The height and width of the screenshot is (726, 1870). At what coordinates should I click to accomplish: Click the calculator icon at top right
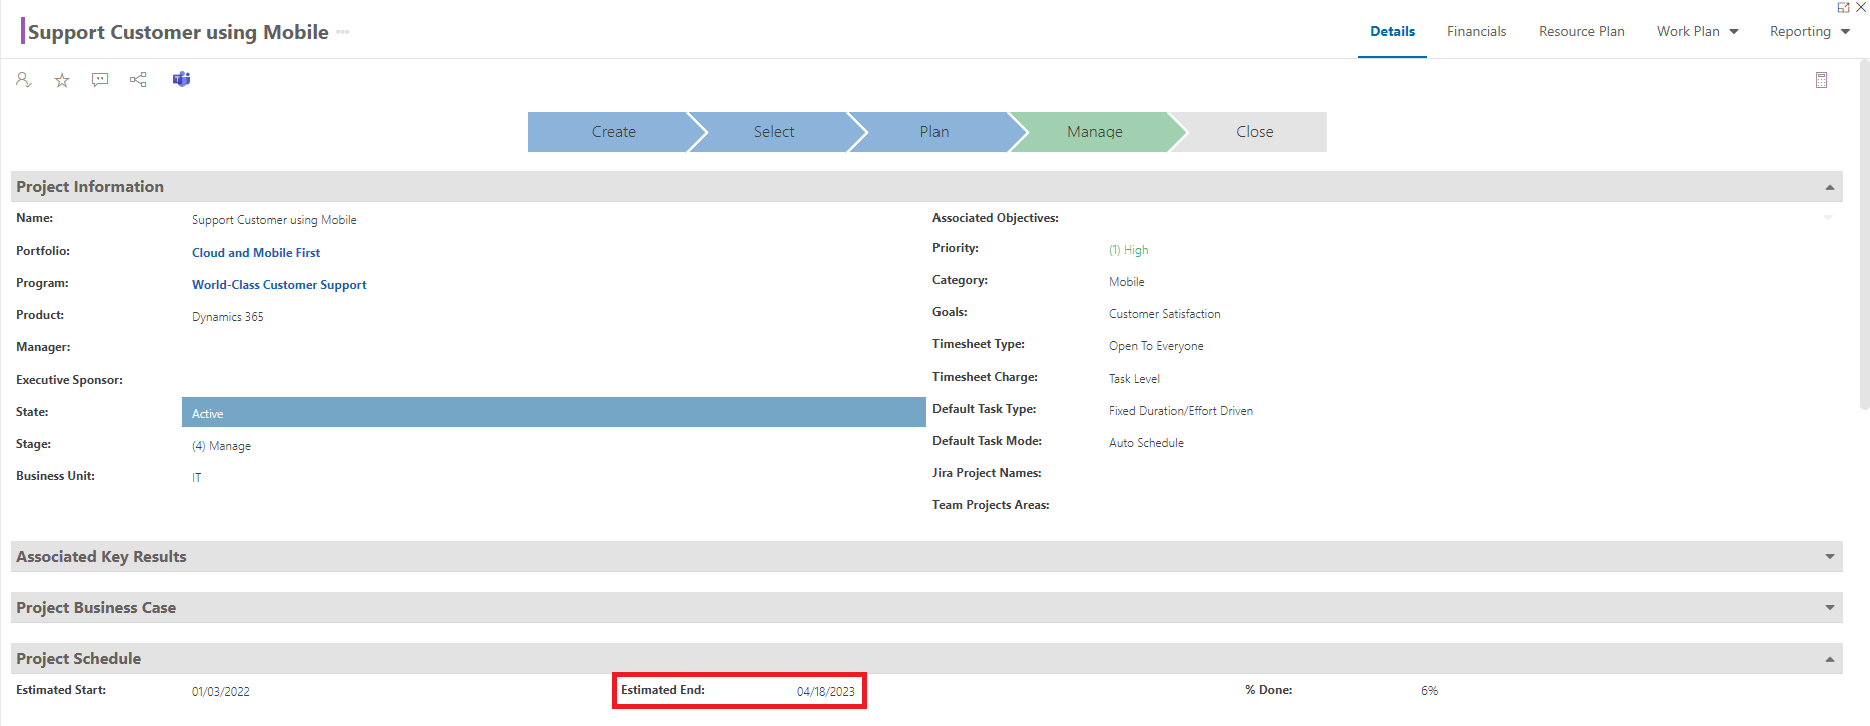(1821, 80)
